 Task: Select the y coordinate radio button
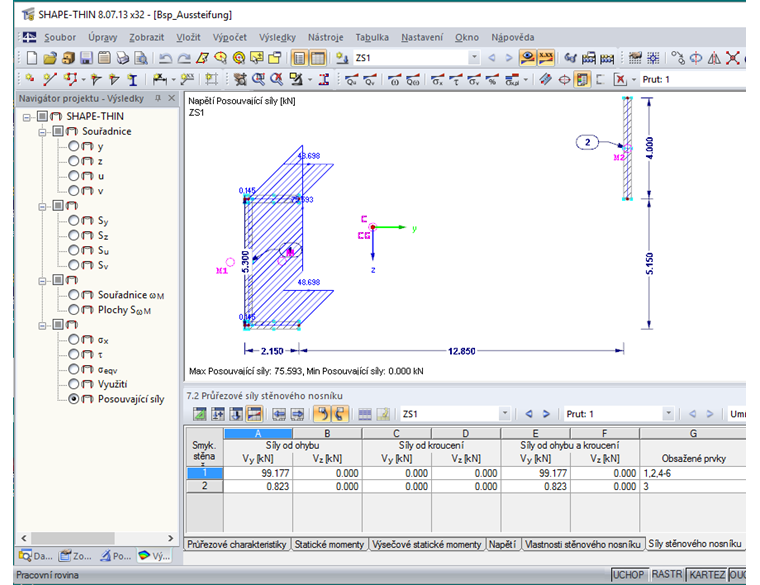(x=74, y=146)
